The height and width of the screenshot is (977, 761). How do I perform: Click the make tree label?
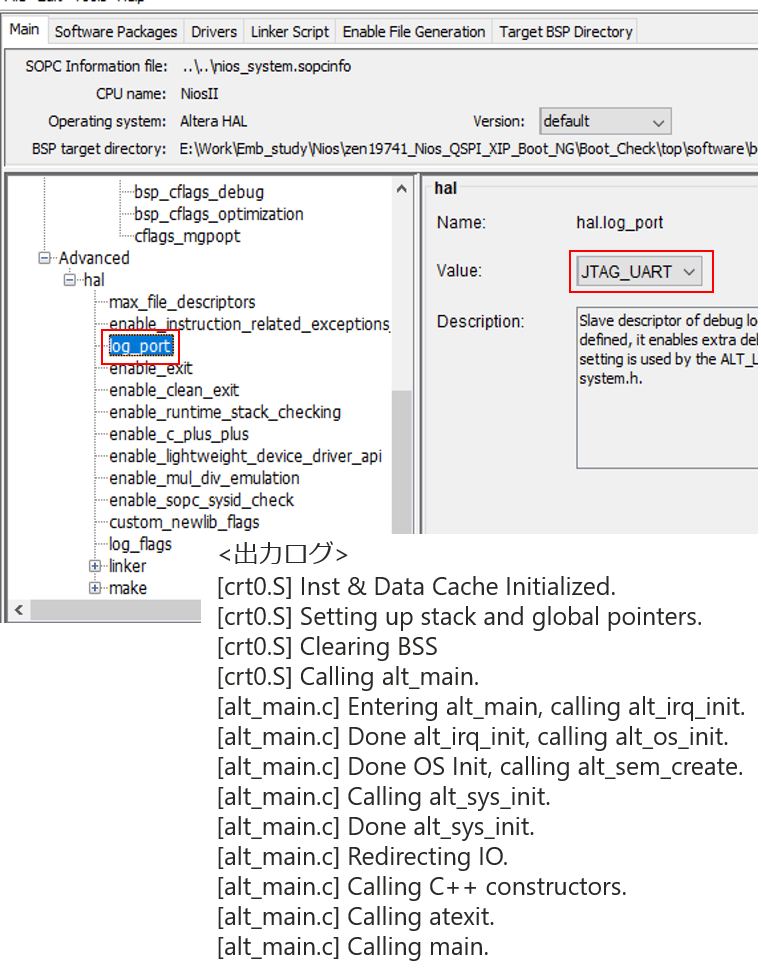point(128,588)
